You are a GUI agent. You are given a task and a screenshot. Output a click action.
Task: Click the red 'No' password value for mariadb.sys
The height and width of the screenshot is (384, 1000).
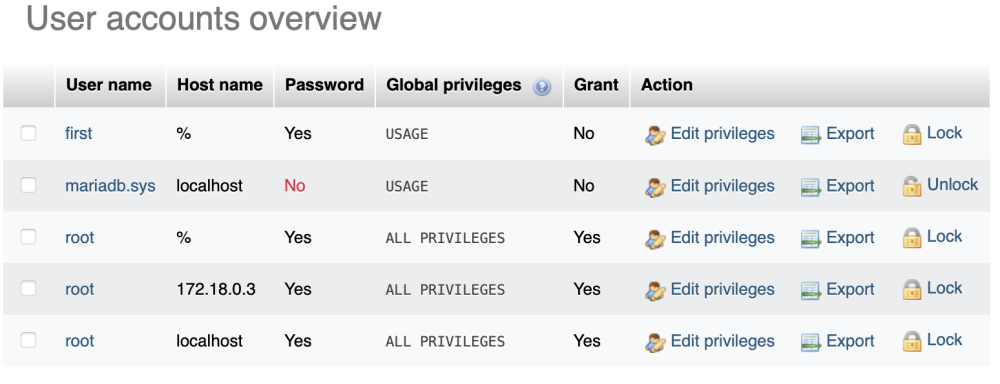click(x=295, y=186)
